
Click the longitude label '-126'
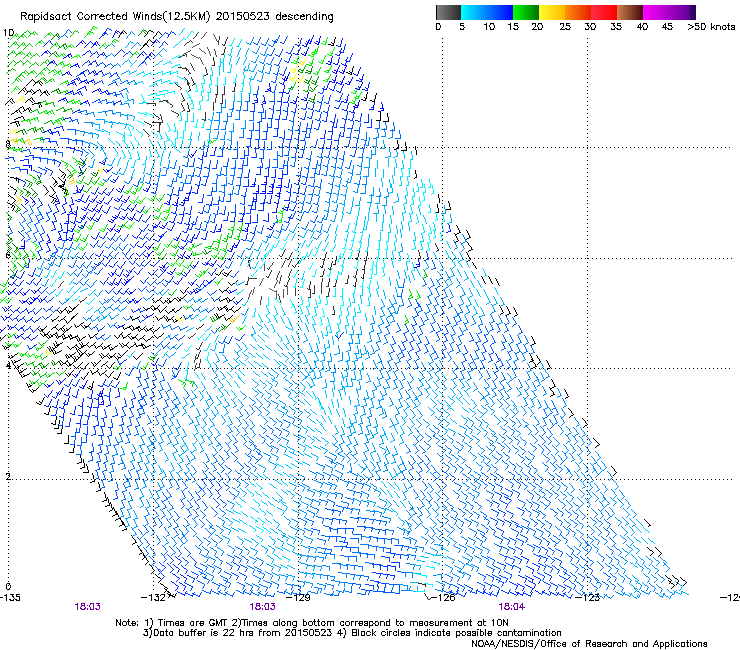(x=443, y=598)
